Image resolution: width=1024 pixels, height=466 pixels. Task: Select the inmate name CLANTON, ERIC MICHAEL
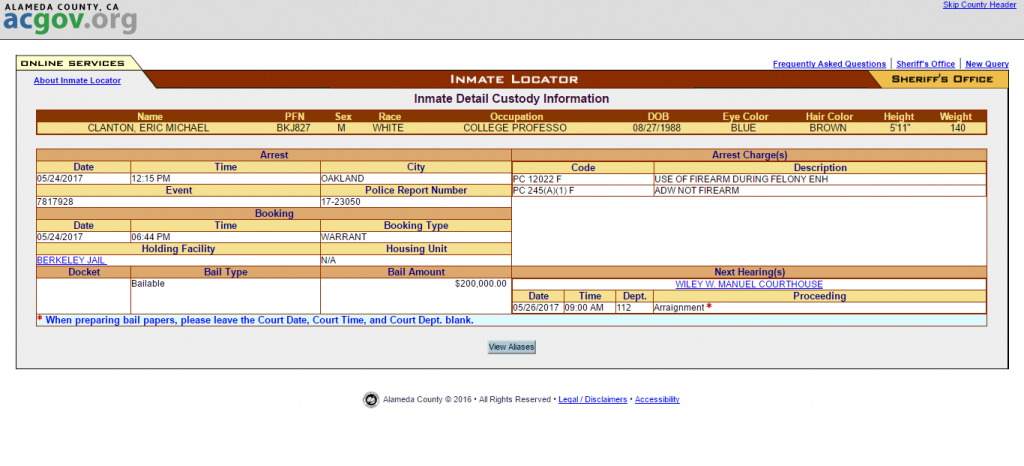click(x=149, y=128)
